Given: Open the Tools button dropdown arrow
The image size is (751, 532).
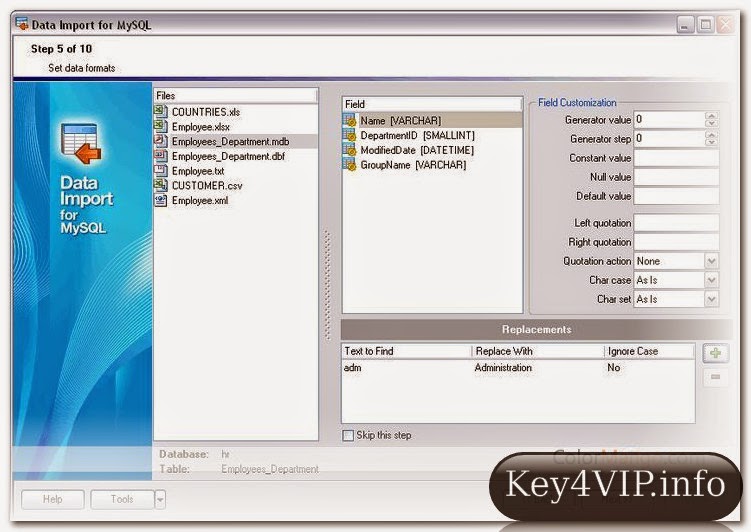Looking at the screenshot, I should 160,499.
